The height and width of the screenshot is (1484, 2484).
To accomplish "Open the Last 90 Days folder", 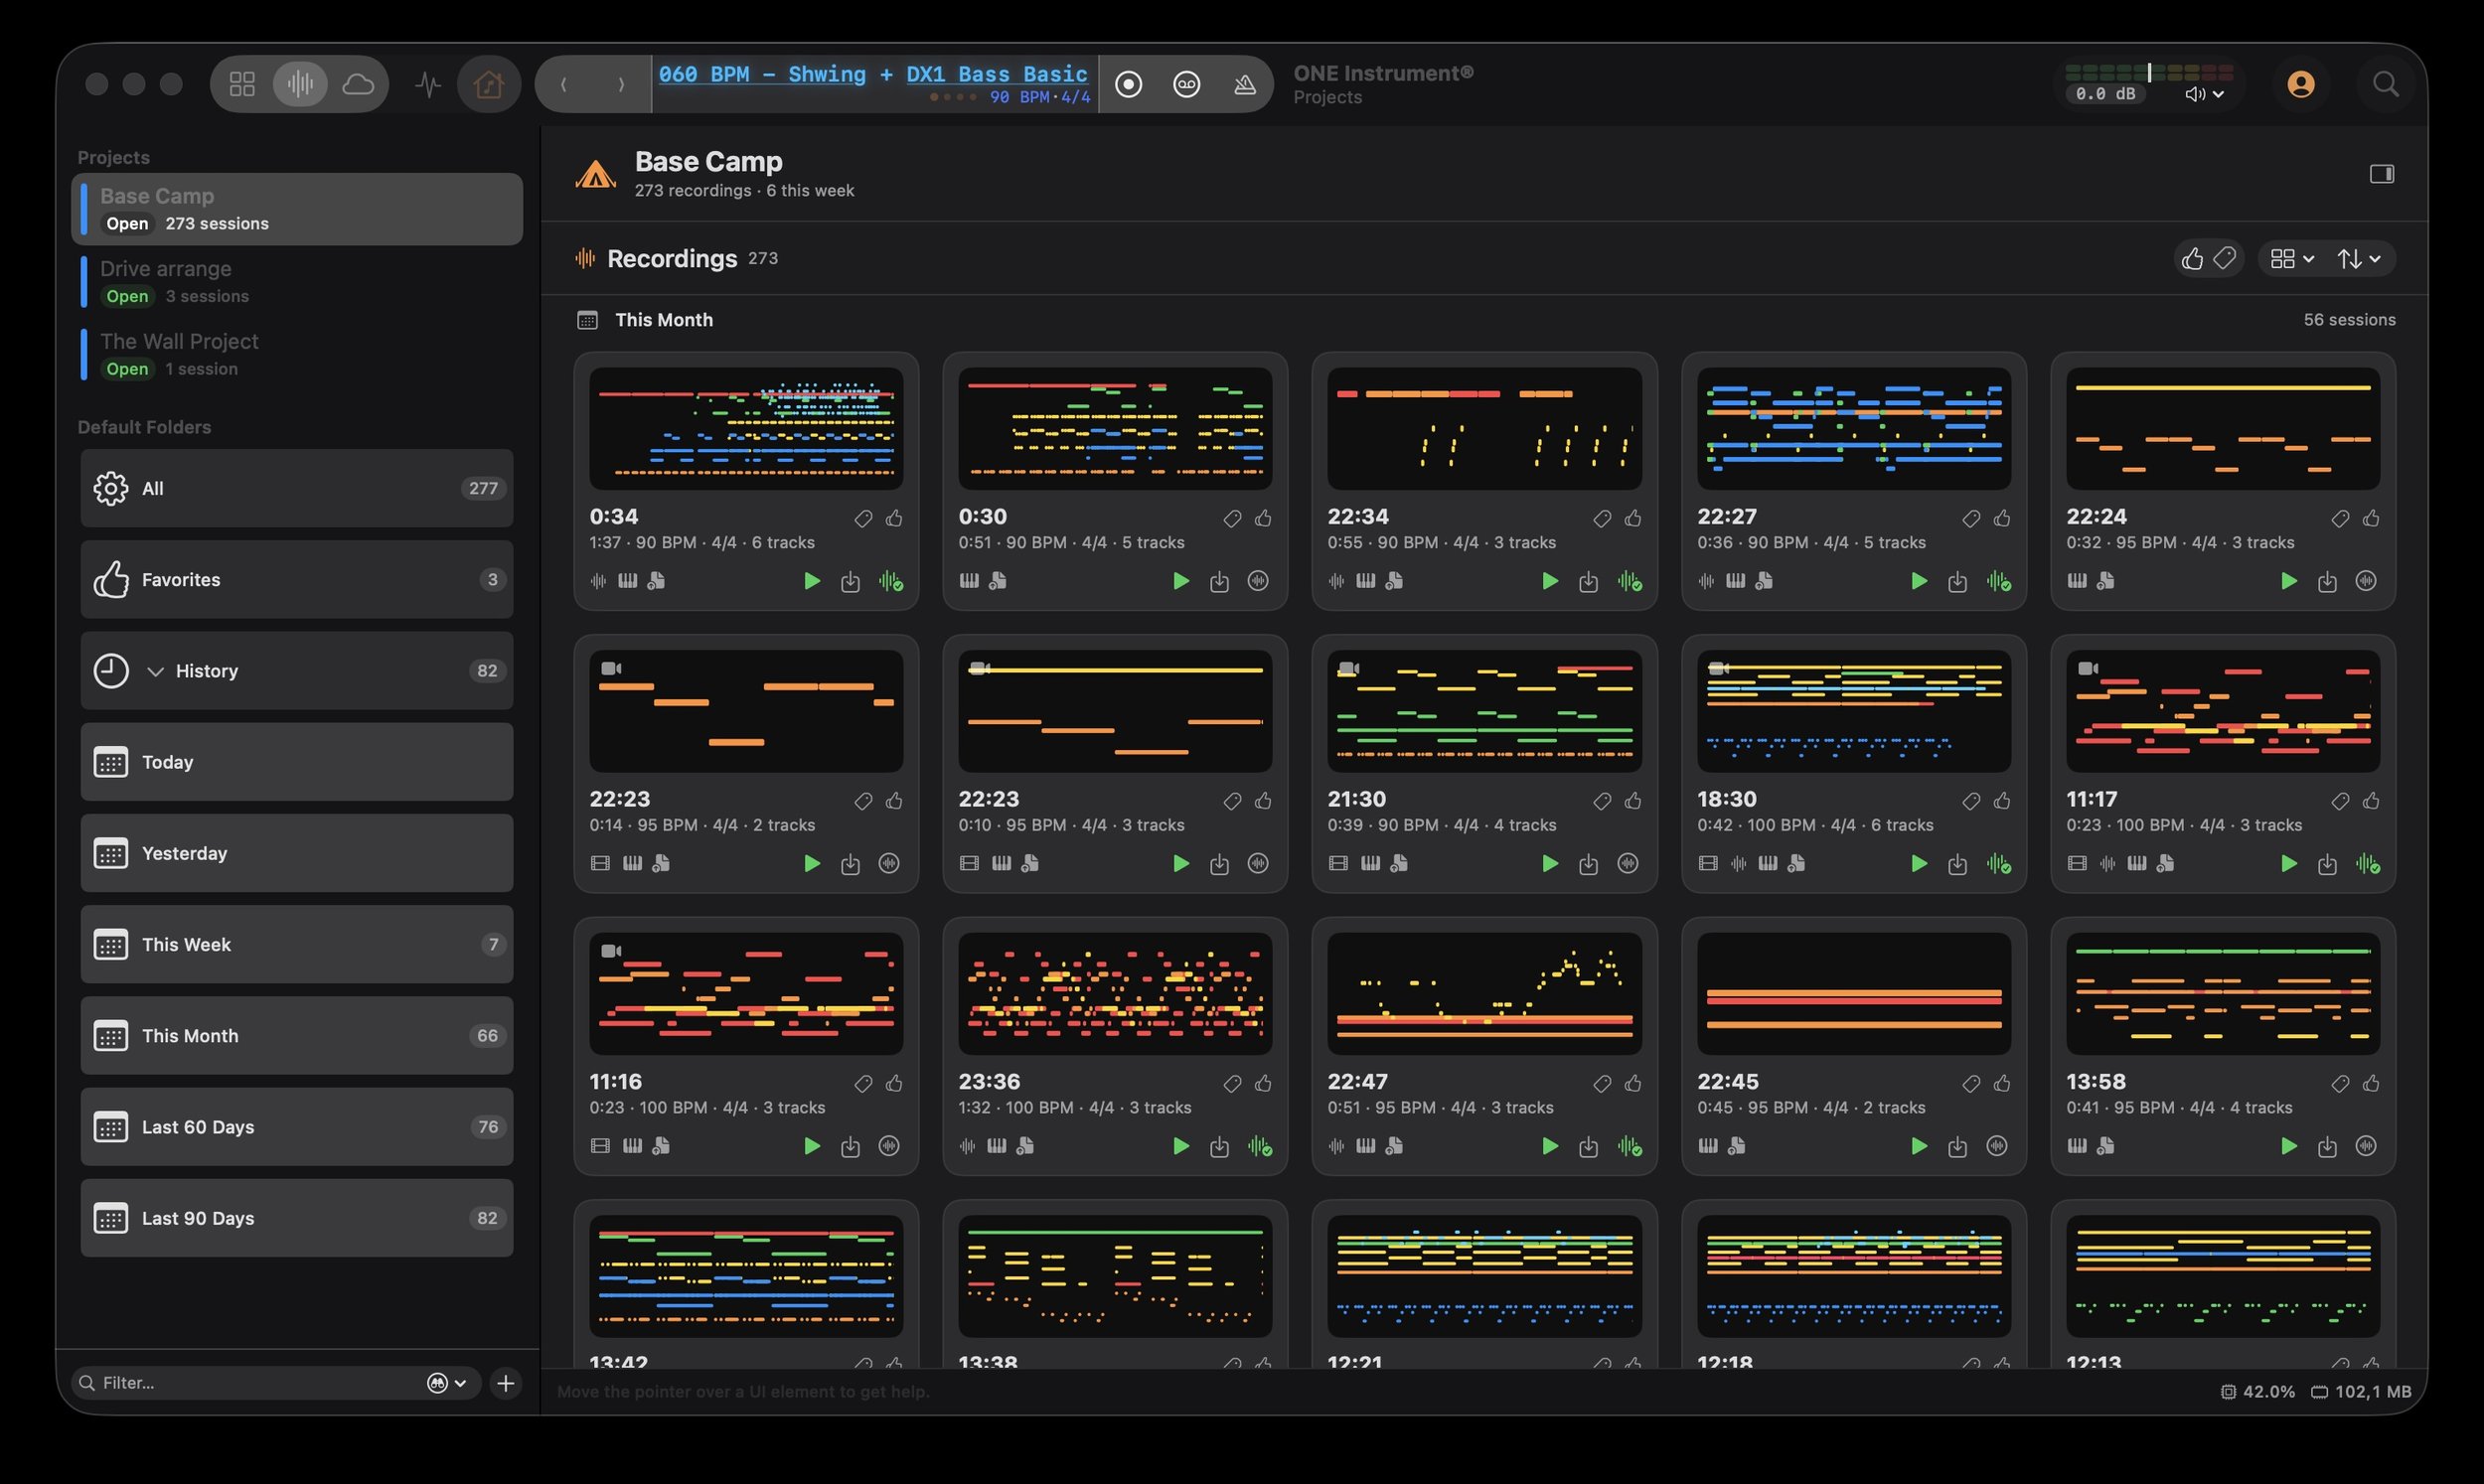I will (297, 1218).
